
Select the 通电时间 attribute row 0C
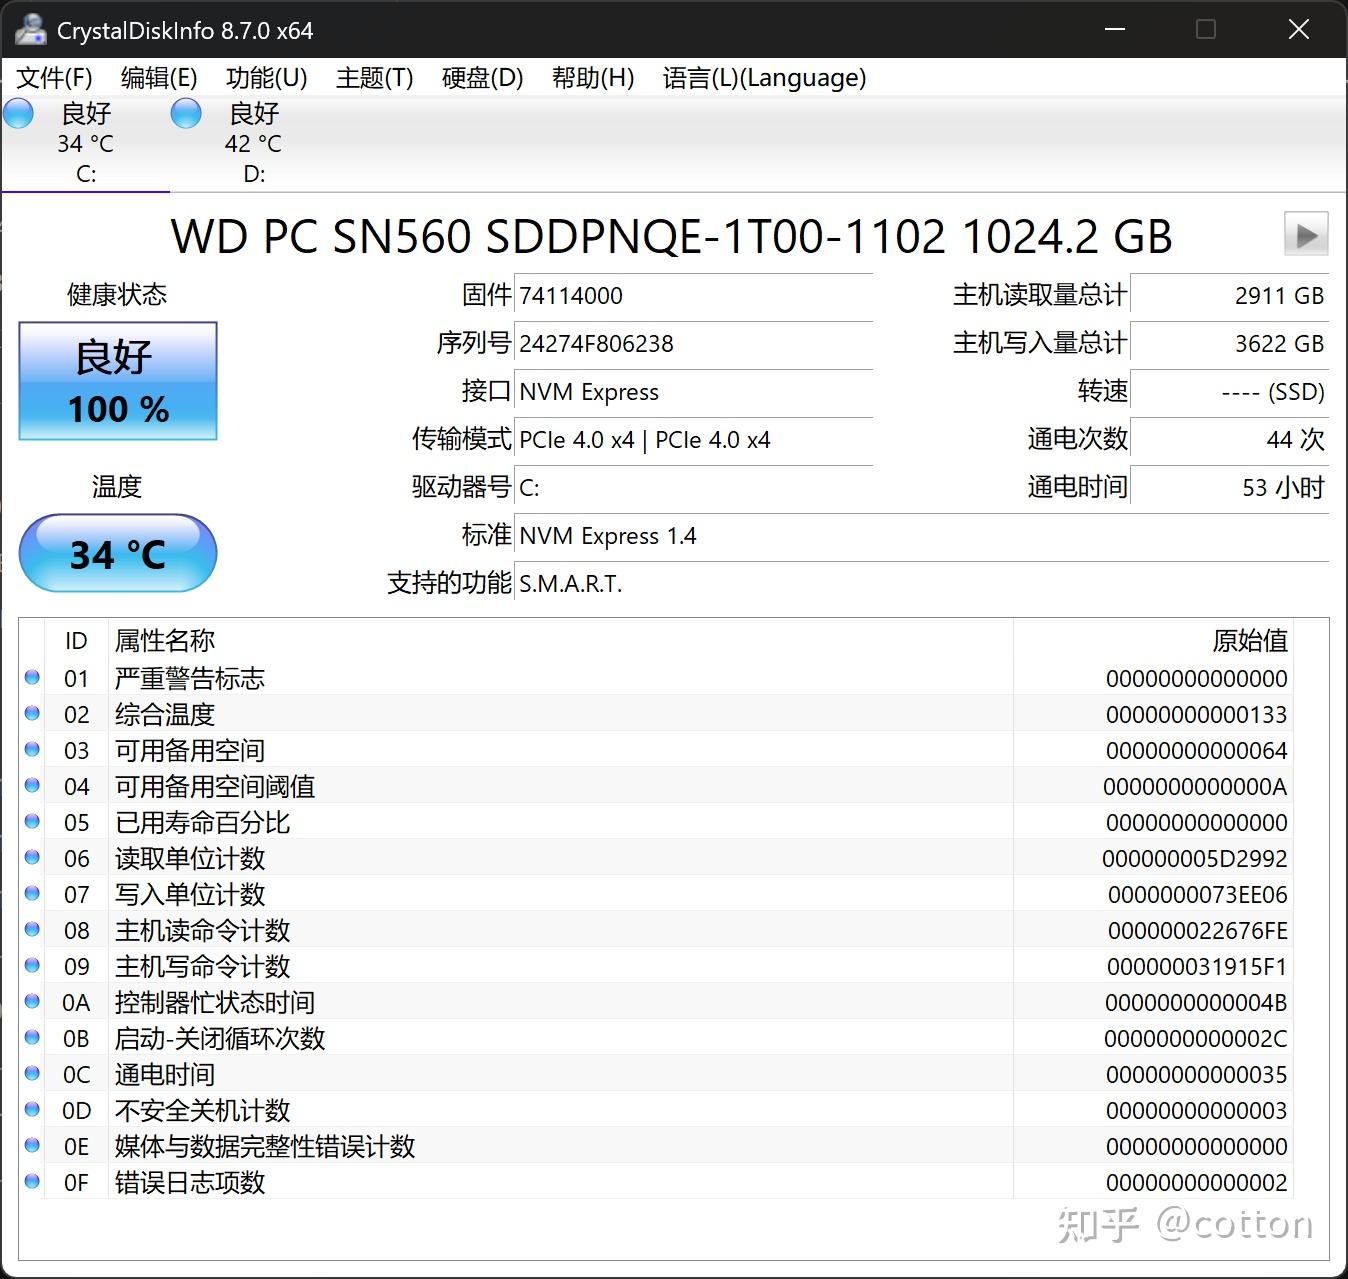click(x=656, y=1074)
